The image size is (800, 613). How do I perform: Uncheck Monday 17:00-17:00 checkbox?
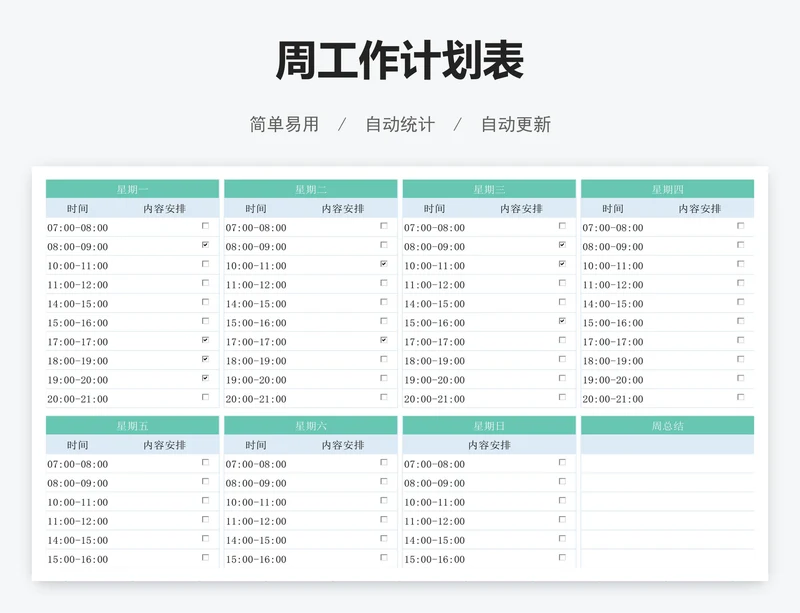click(205, 340)
